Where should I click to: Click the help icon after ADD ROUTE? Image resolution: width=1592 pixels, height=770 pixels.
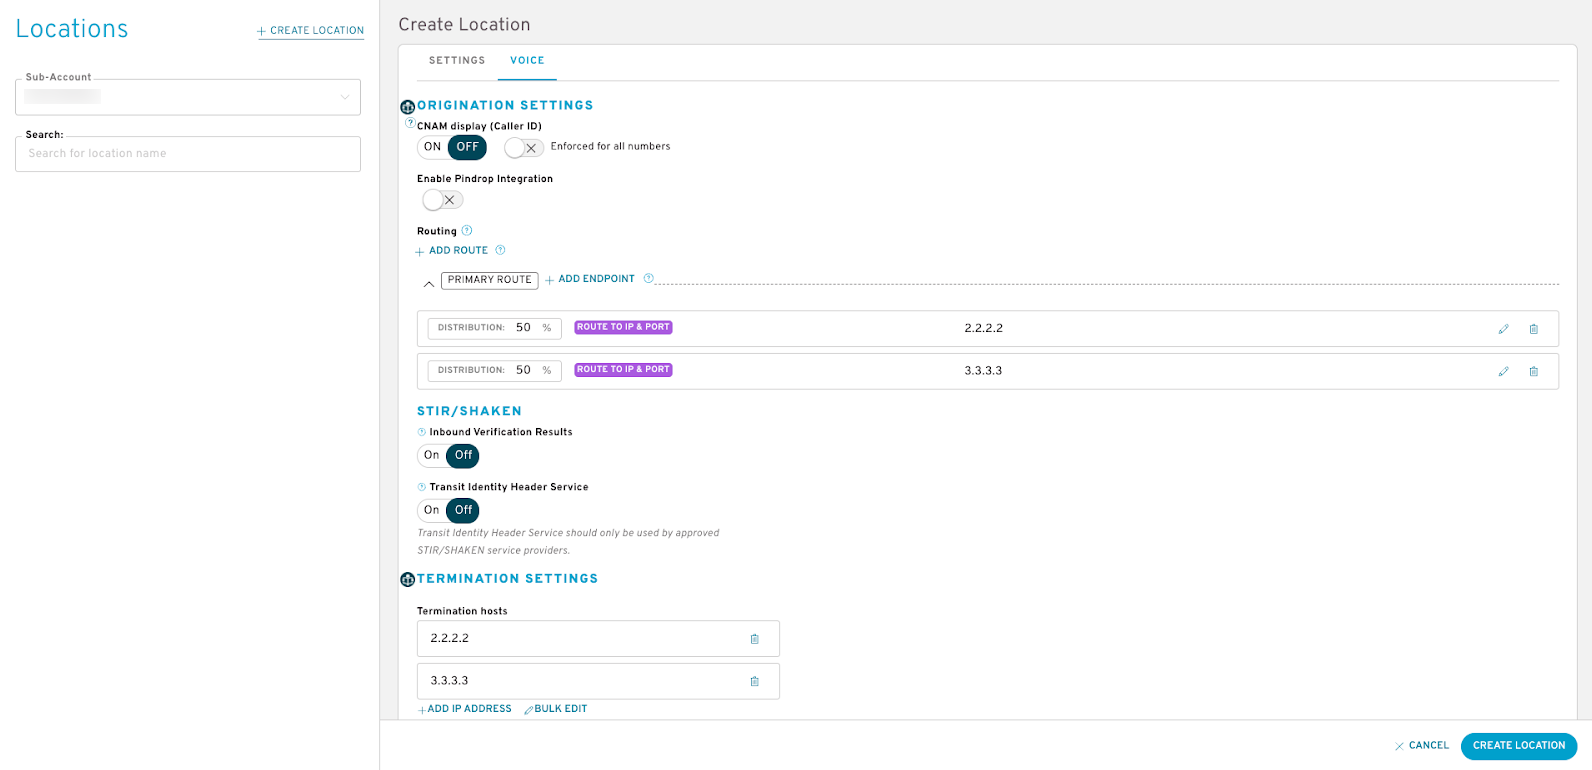tap(501, 250)
